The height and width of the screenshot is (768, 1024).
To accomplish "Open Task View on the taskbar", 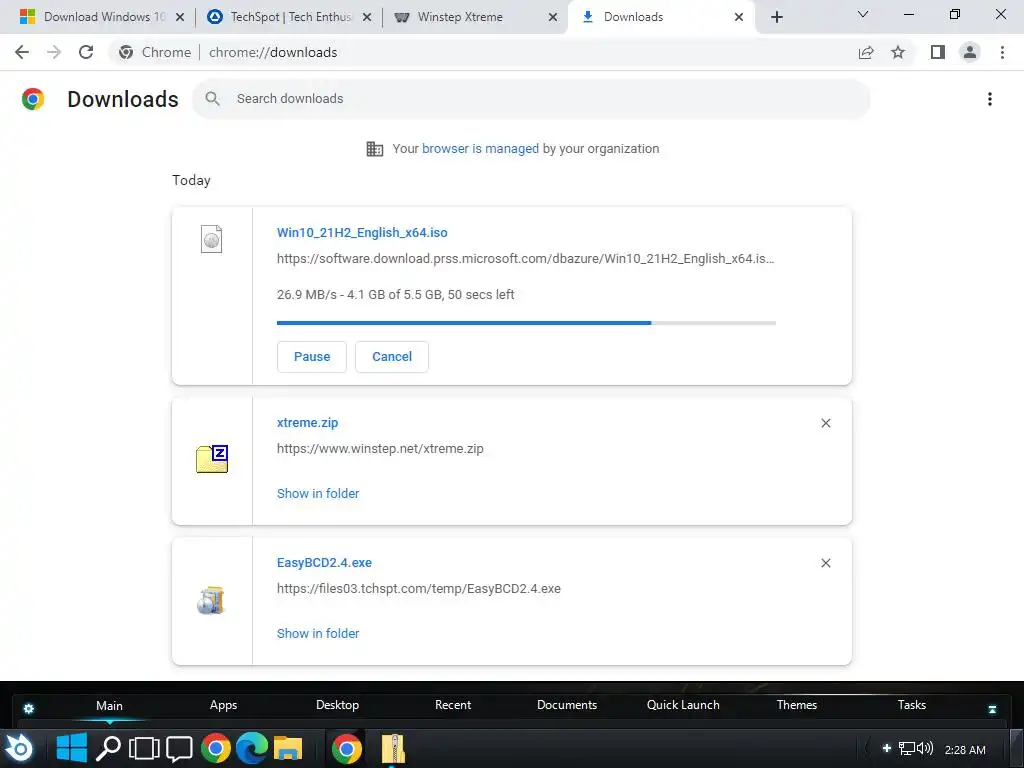I will 144,748.
